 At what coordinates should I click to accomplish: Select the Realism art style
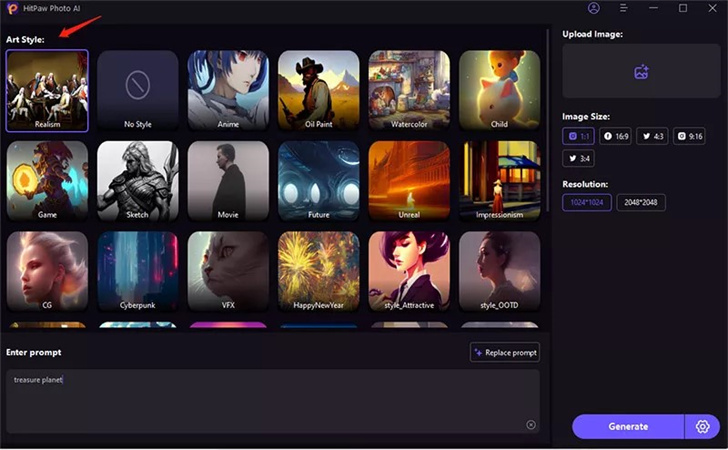coord(47,91)
